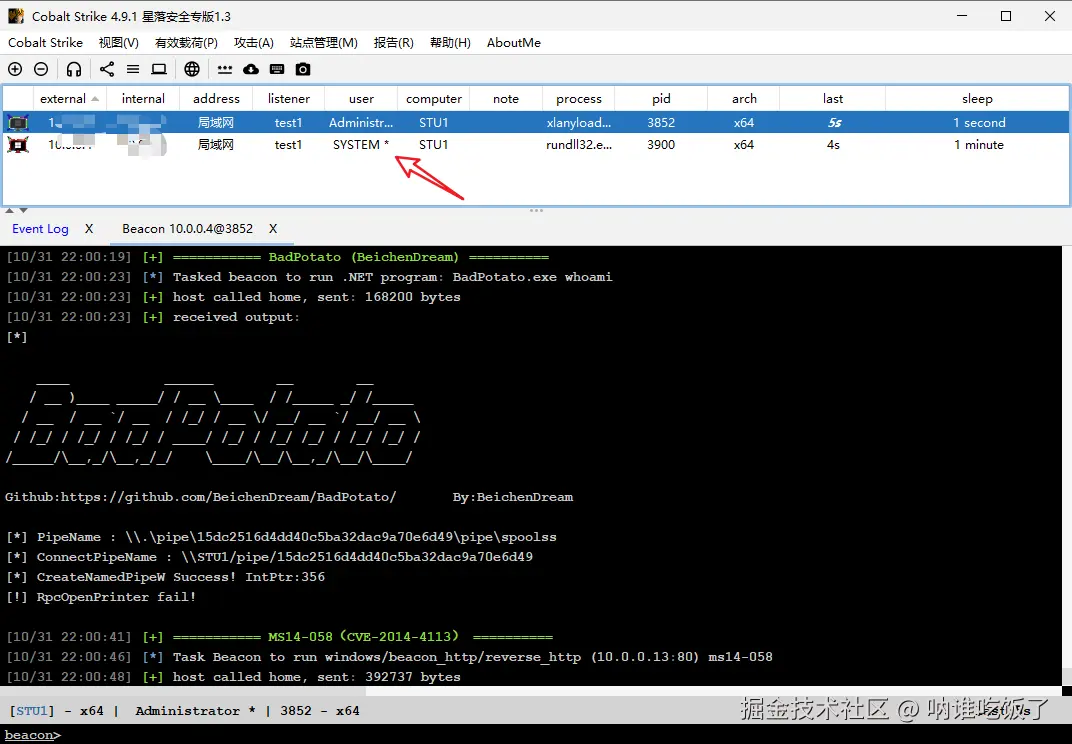
Task: Click the xlanyload... process cell
Action: click(578, 123)
